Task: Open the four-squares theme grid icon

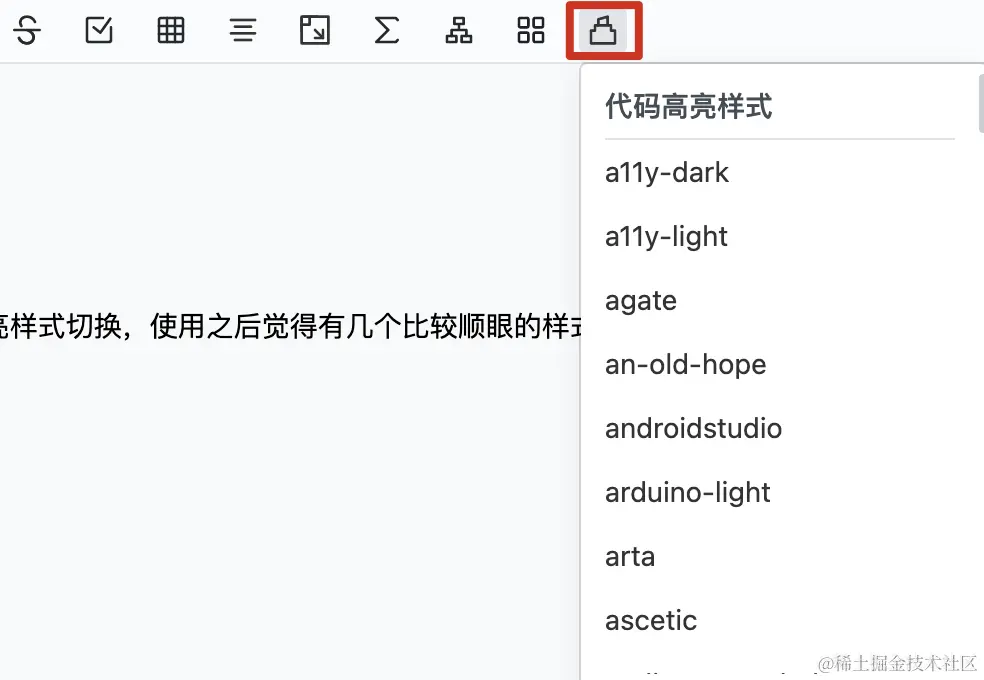Action: 531,30
